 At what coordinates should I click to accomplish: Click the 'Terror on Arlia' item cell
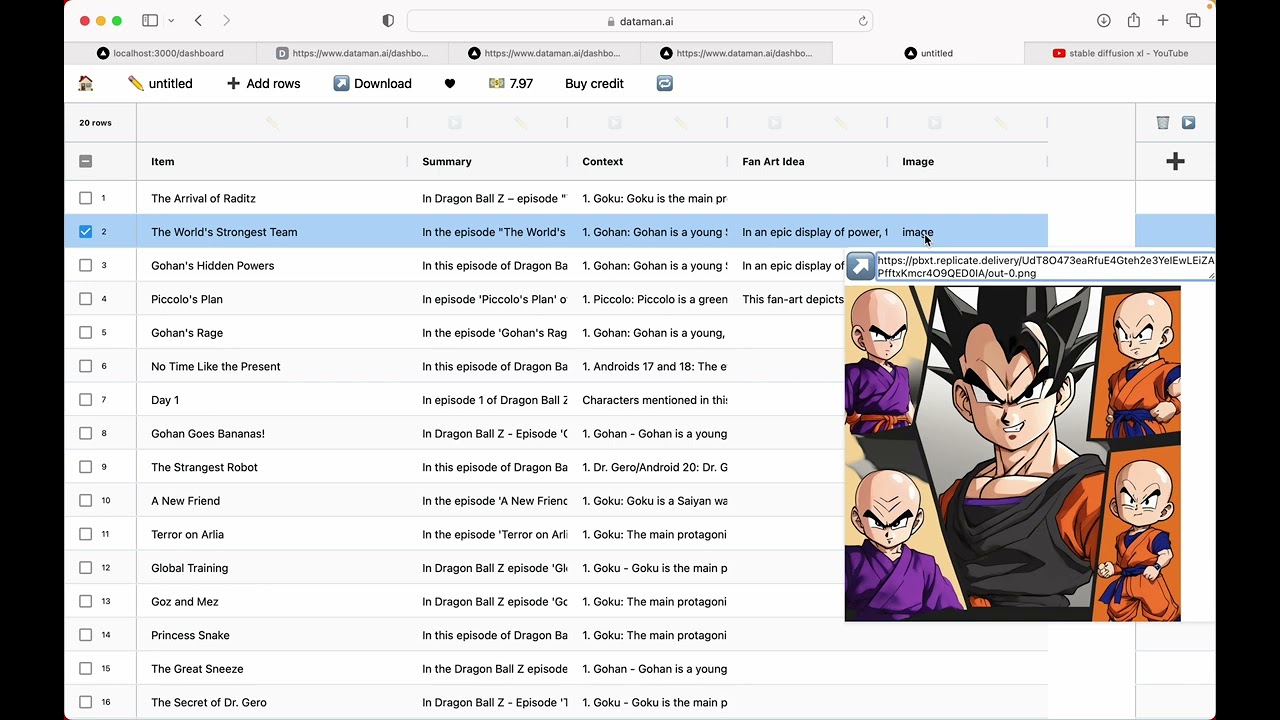[x=271, y=534]
